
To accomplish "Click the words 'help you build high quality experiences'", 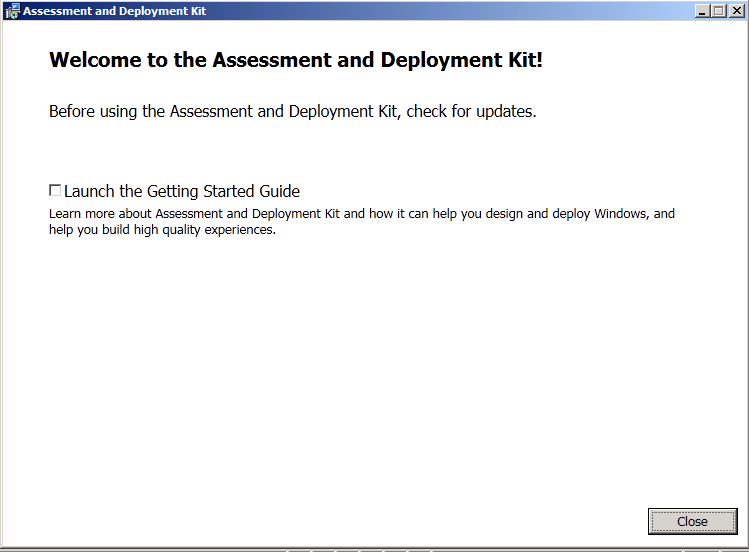I will pyautogui.click(x=162, y=230).
